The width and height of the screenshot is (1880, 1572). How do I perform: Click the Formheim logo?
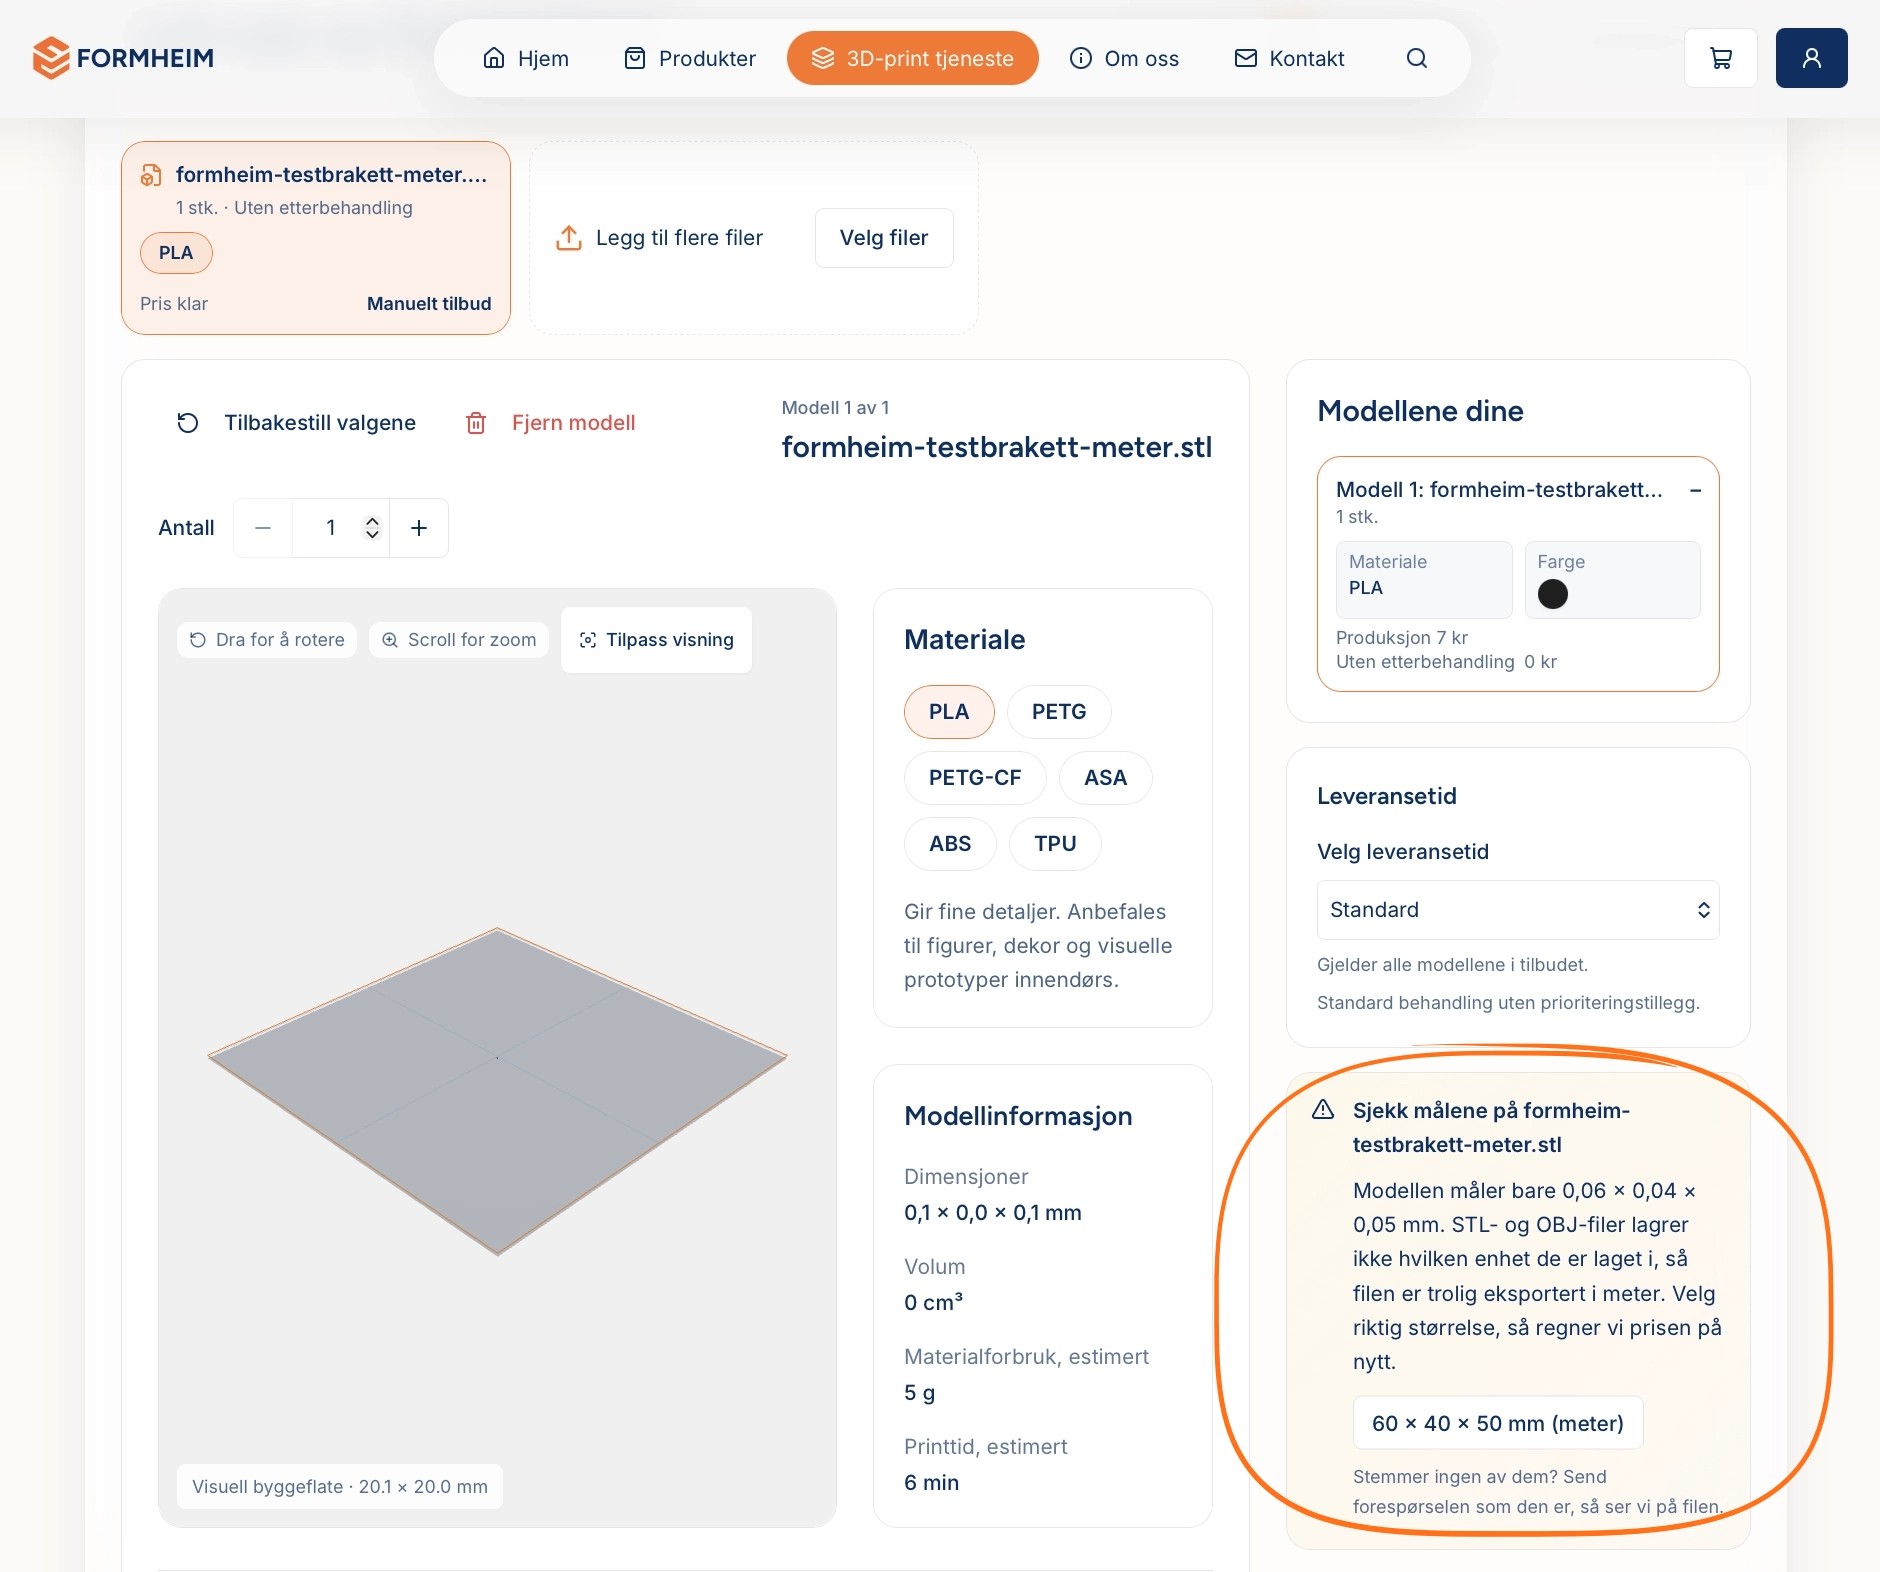123,58
